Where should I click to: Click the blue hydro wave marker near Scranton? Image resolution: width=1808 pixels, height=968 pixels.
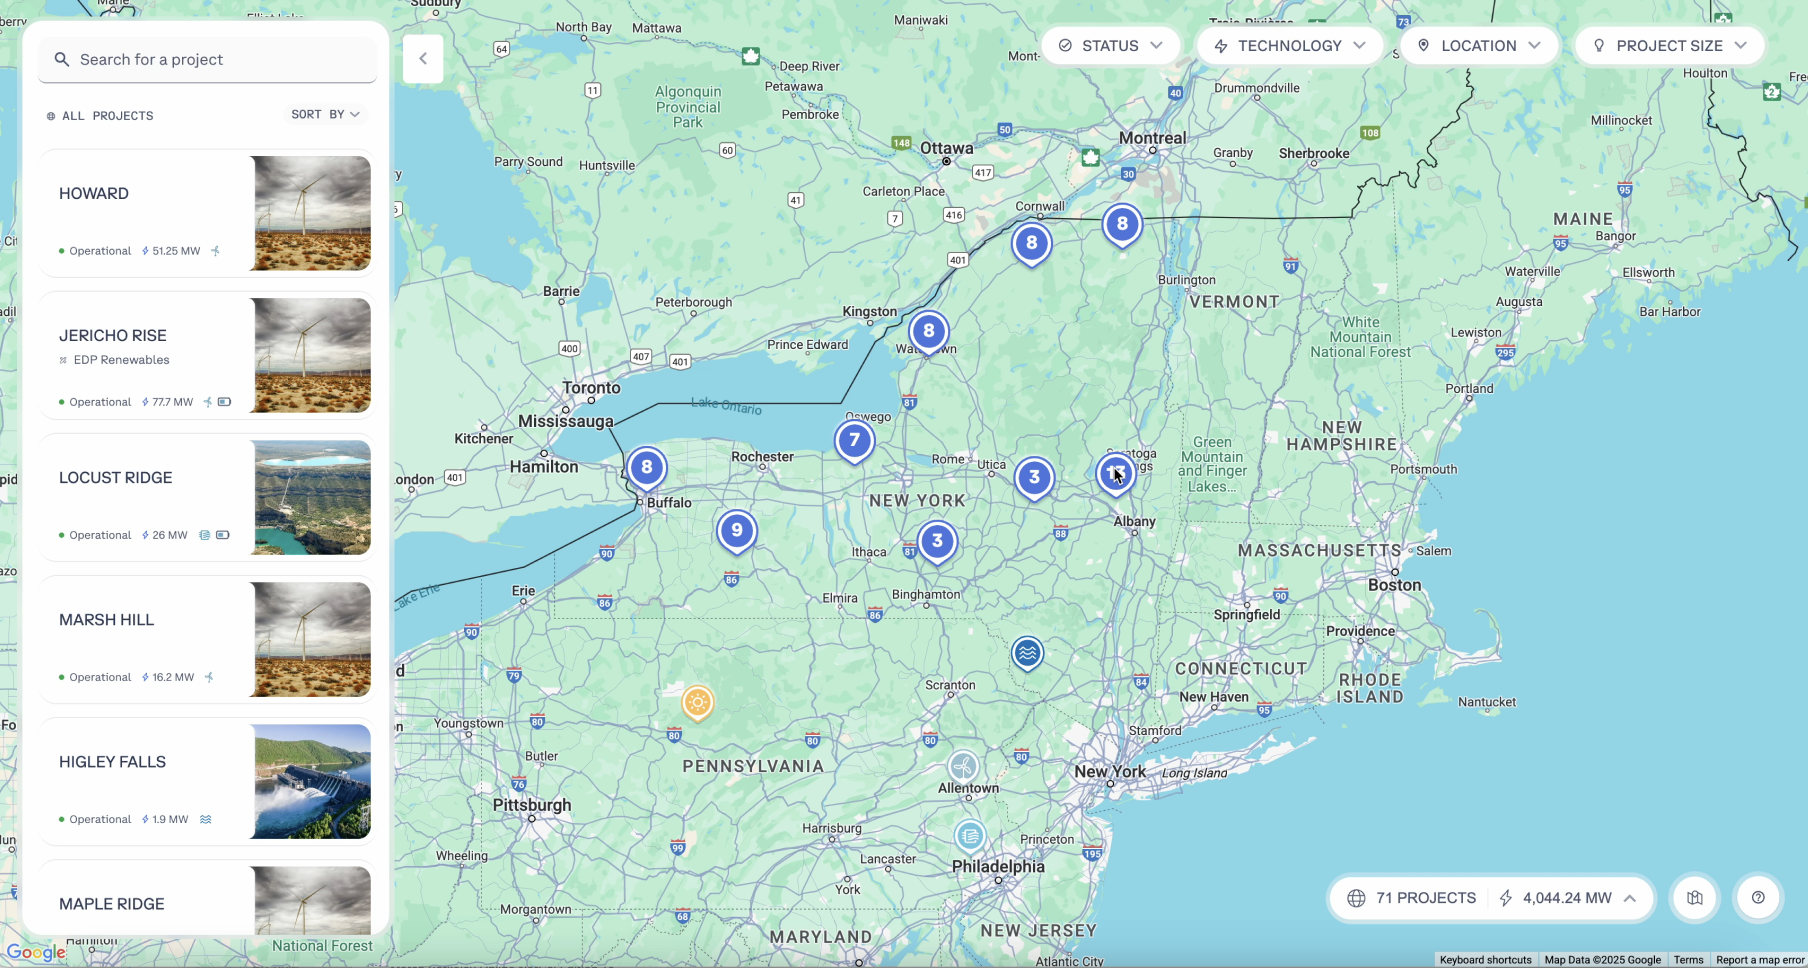[1027, 653]
